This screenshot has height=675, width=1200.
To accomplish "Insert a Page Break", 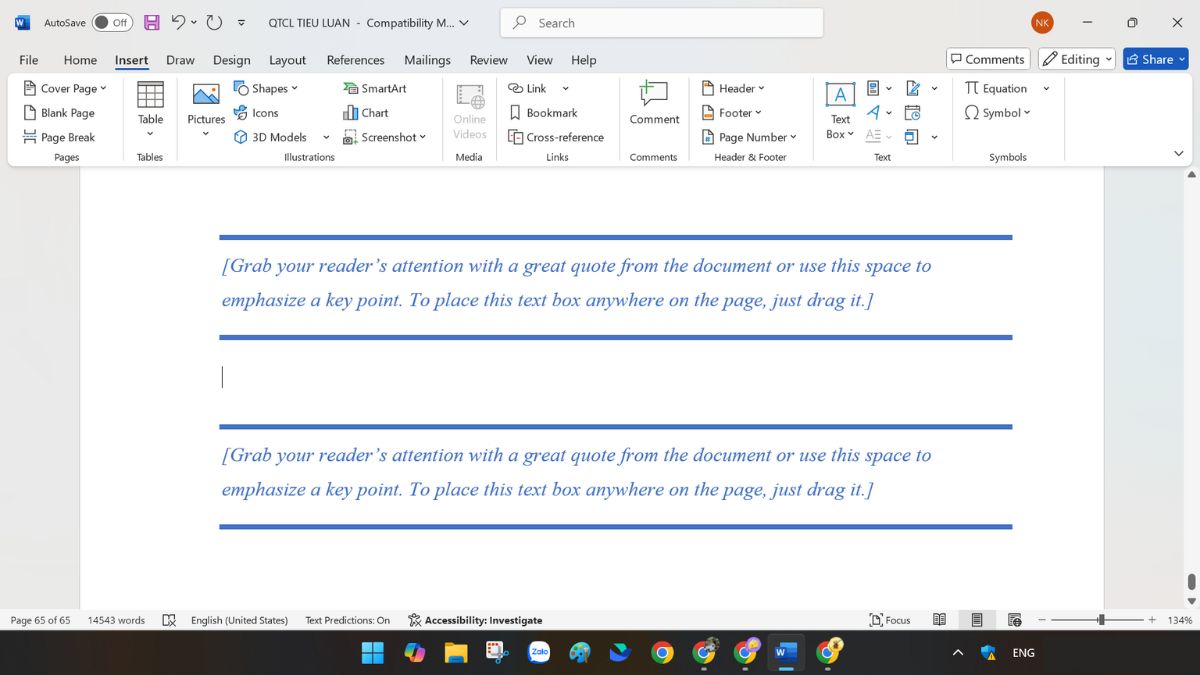I will pos(59,137).
